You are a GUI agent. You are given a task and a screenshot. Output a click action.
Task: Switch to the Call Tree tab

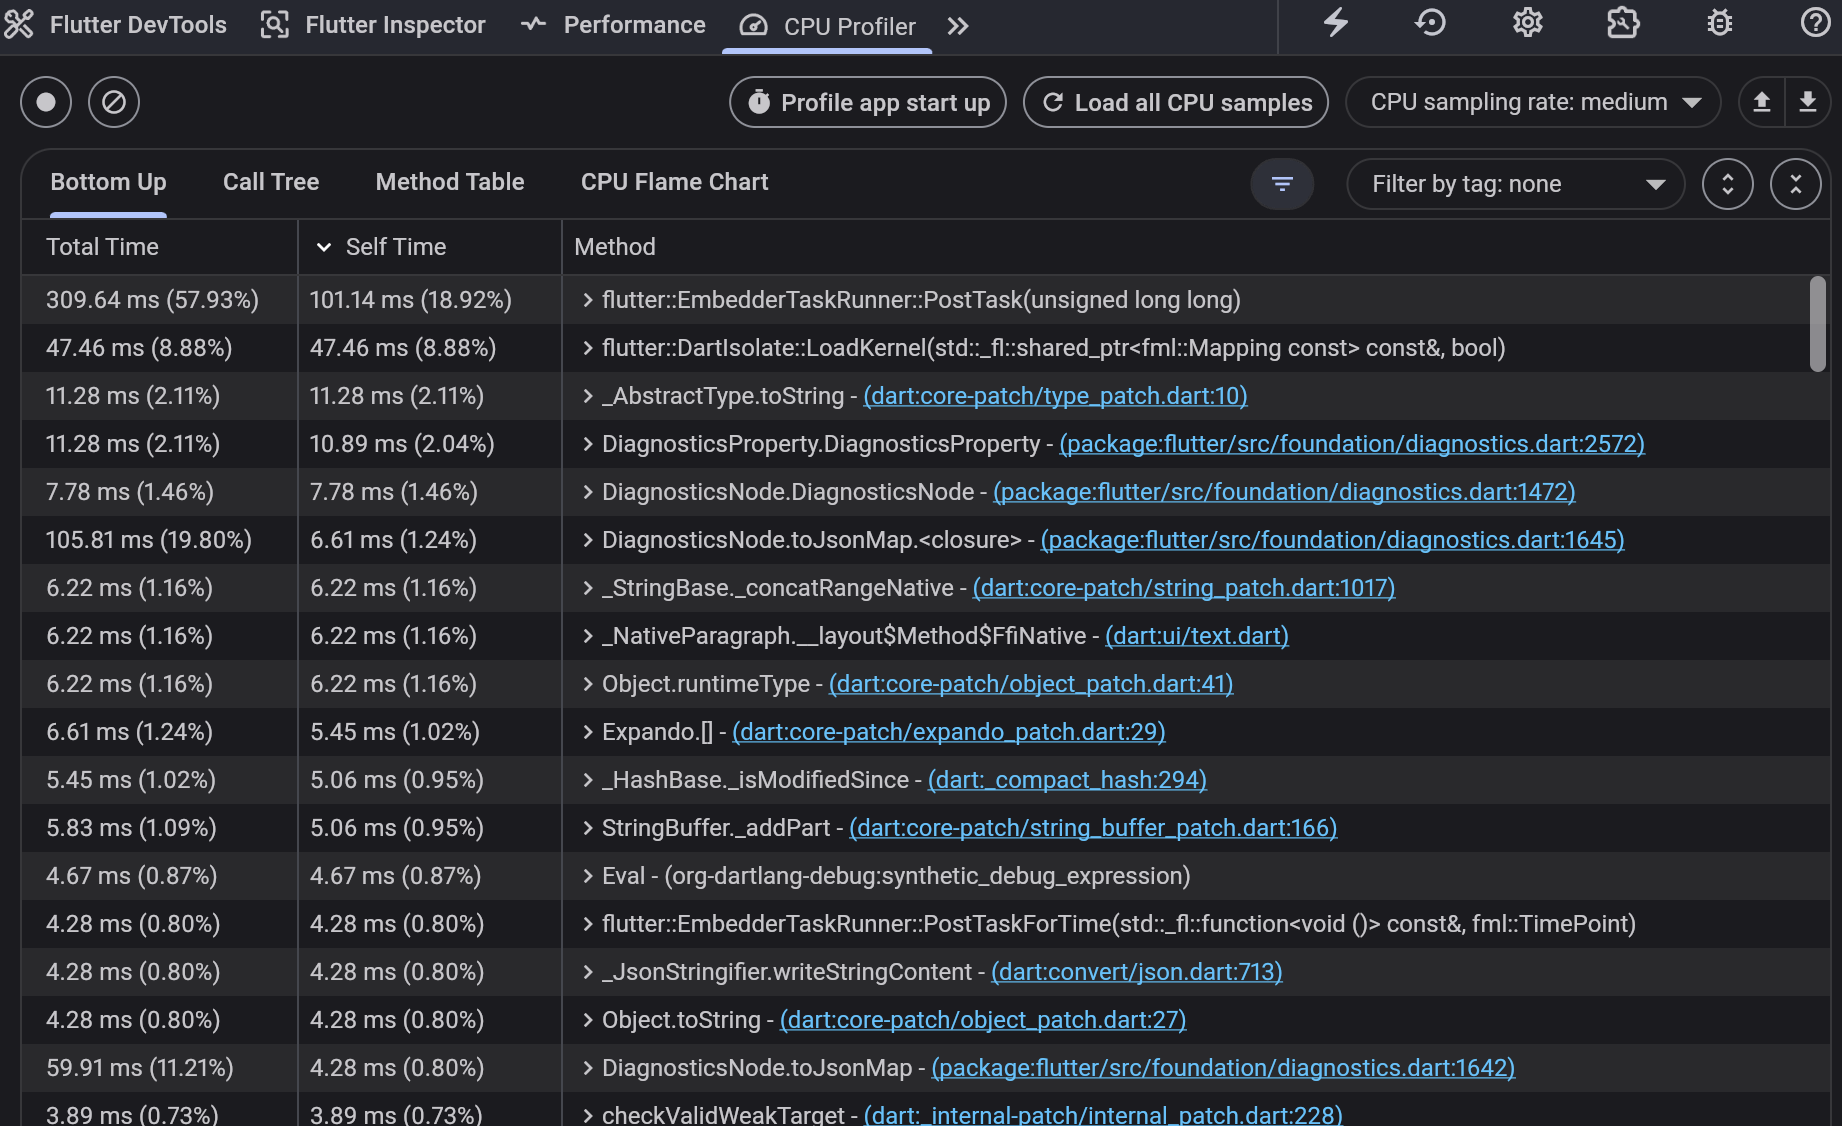271,182
